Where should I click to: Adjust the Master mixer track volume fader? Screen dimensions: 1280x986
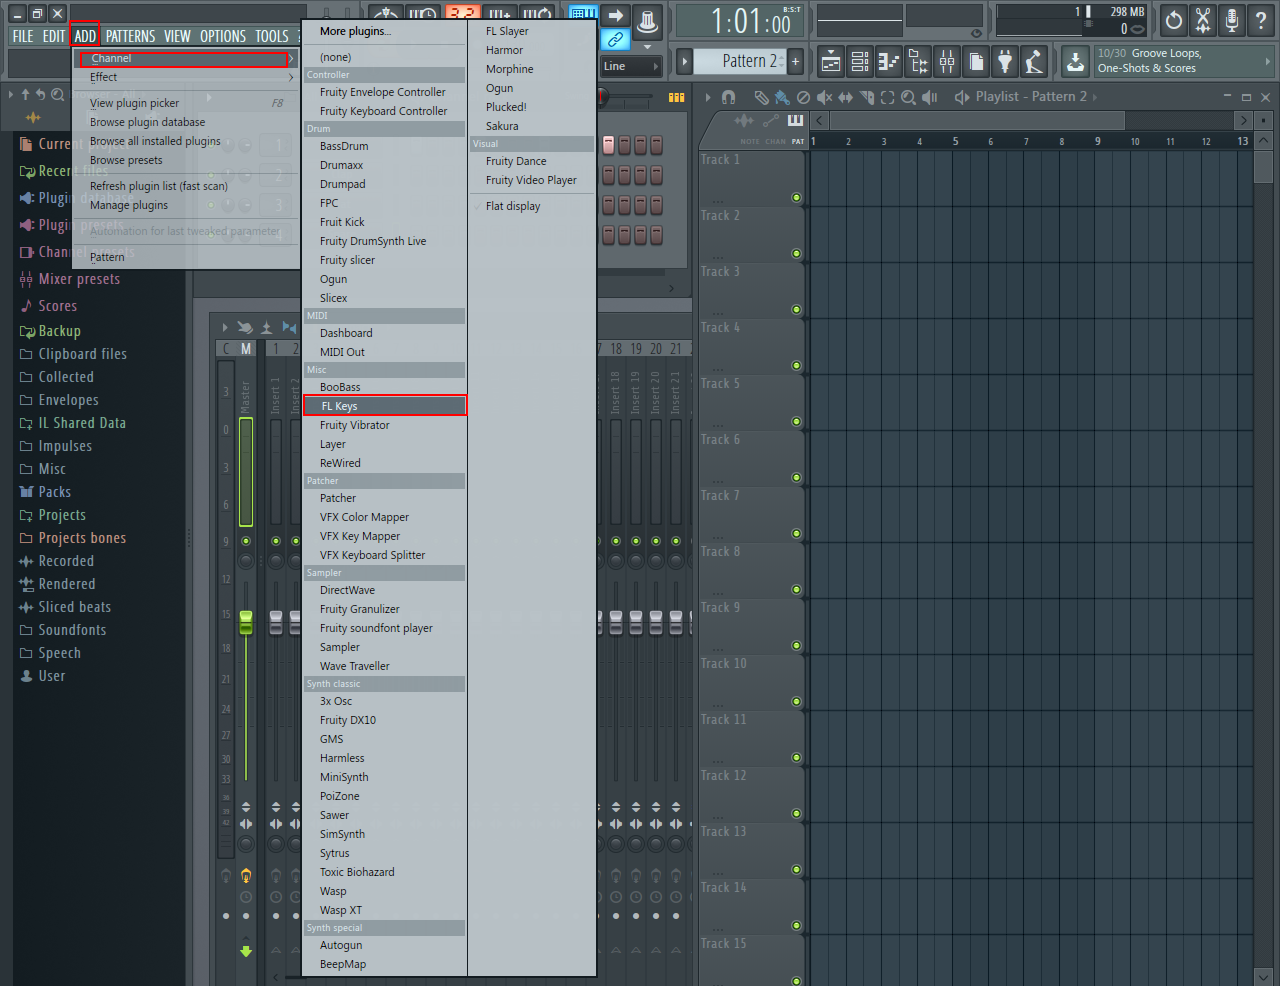coord(246,622)
